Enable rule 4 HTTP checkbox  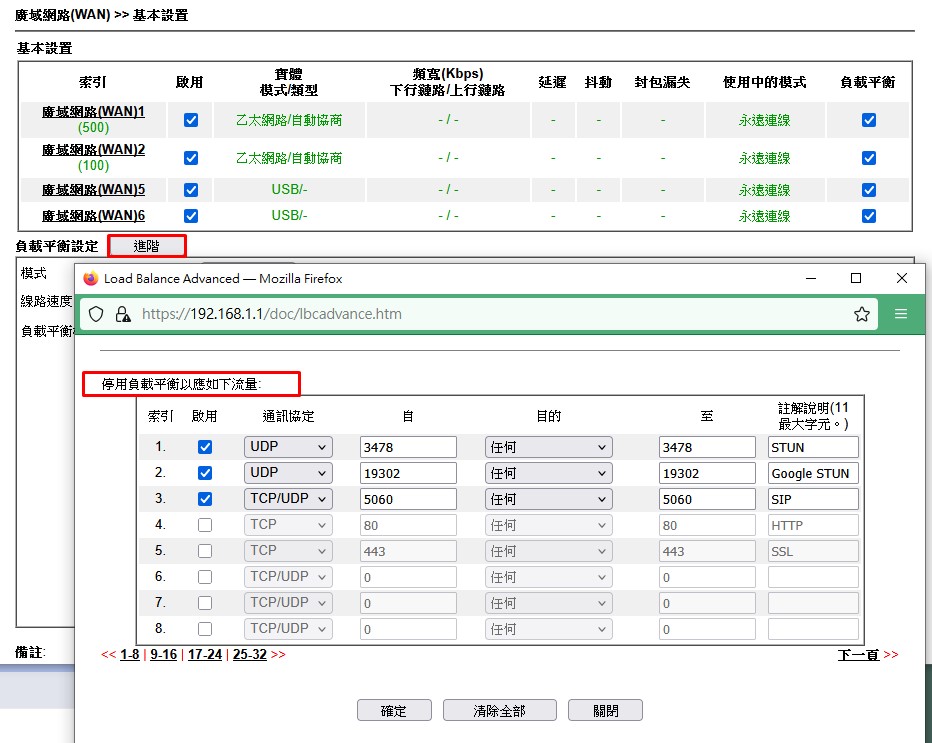[x=205, y=525]
